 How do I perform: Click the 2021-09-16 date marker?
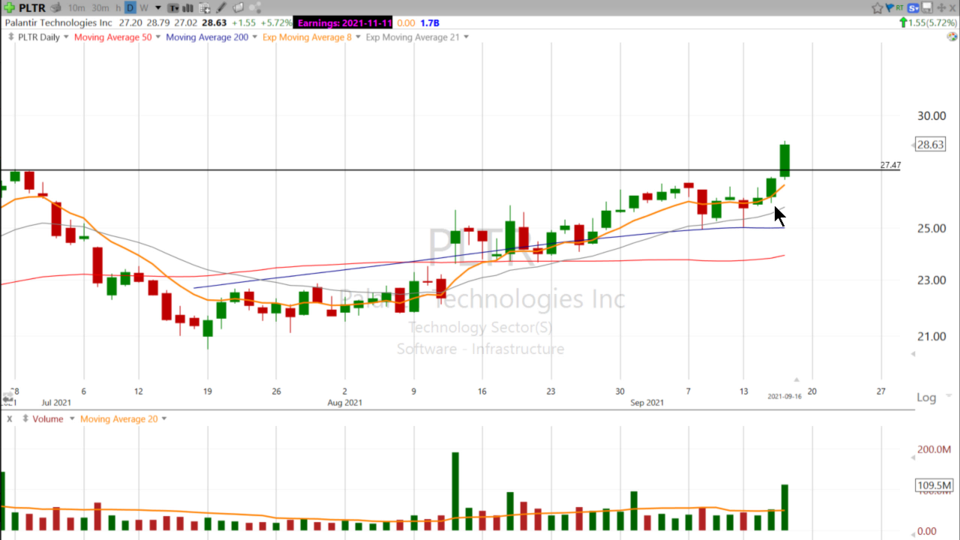pyautogui.click(x=784, y=397)
